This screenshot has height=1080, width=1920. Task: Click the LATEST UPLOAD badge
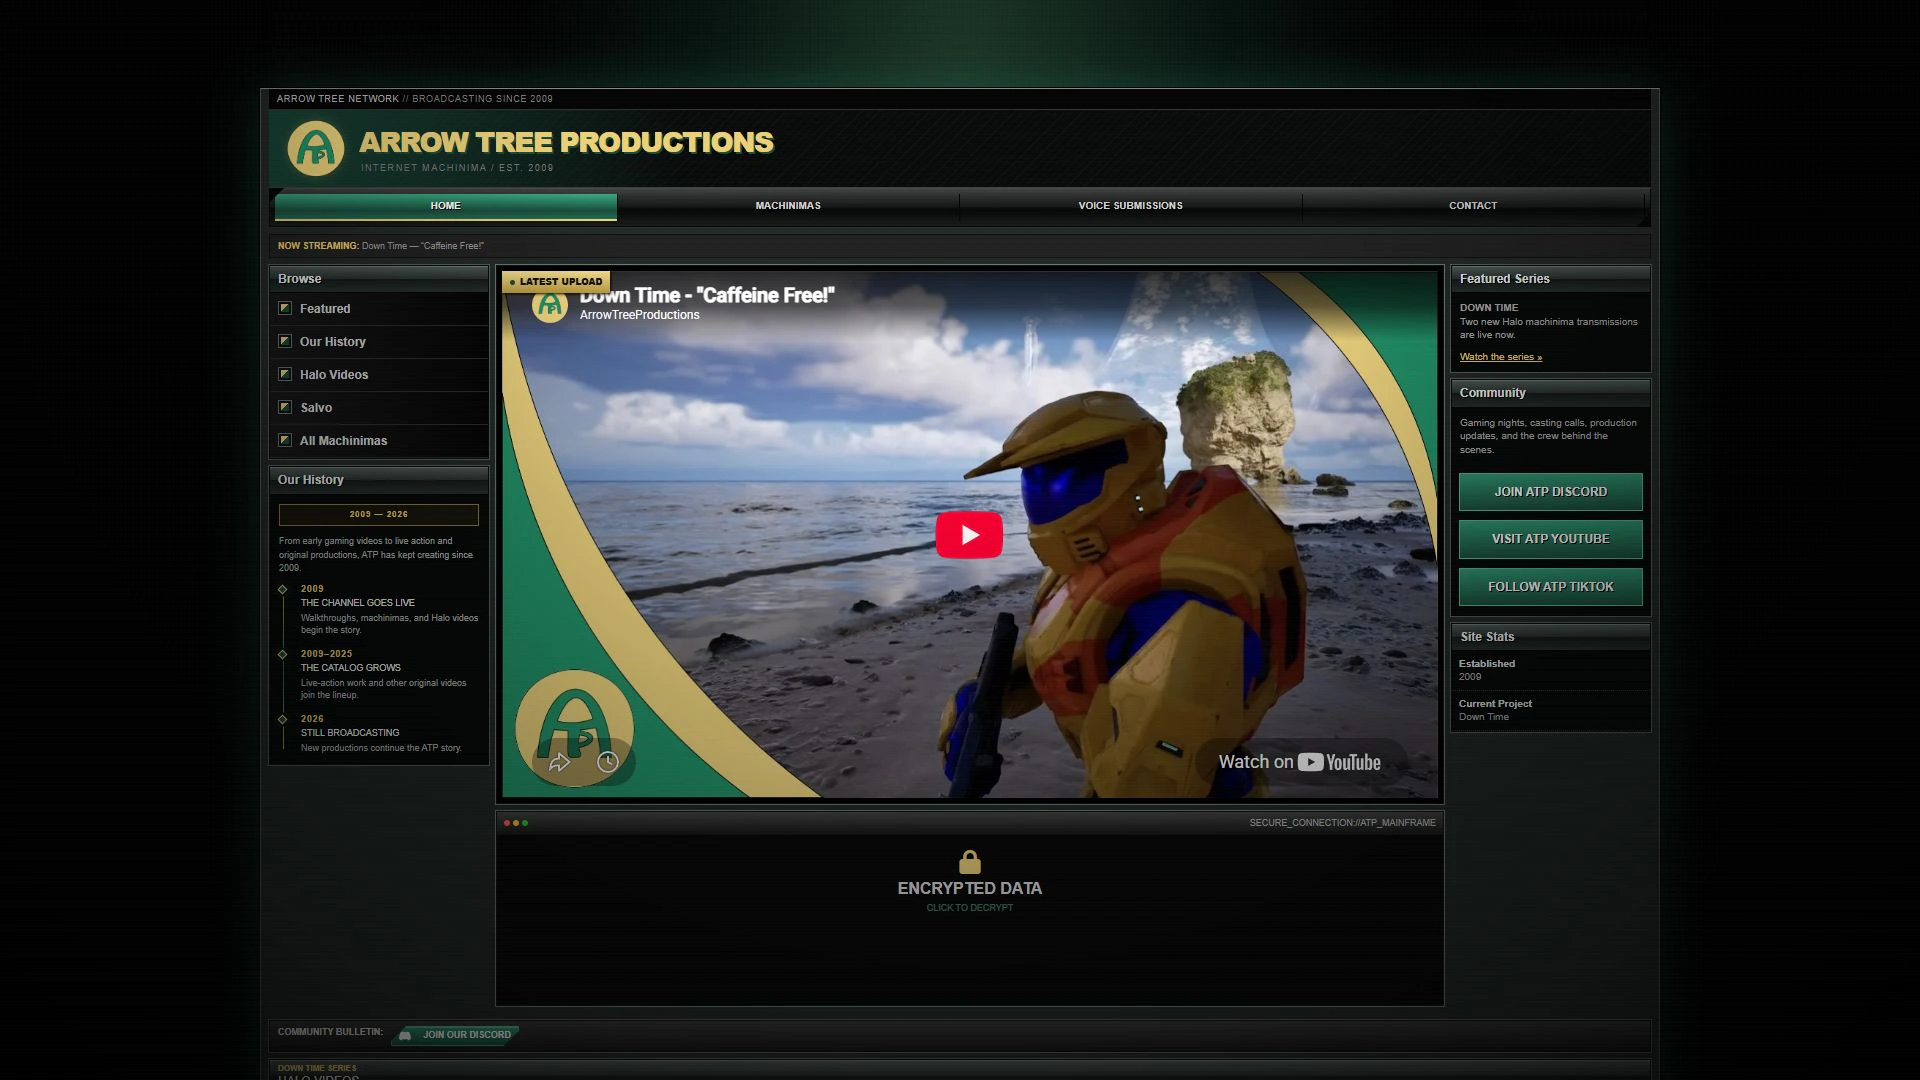pyautogui.click(x=556, y=282)
